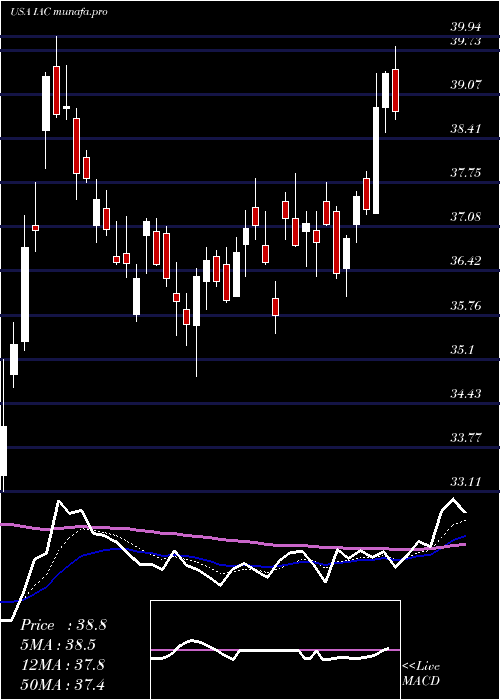Select the 39.94 price level label
This screenshot has width=500, height=700.
click(466, 27)
